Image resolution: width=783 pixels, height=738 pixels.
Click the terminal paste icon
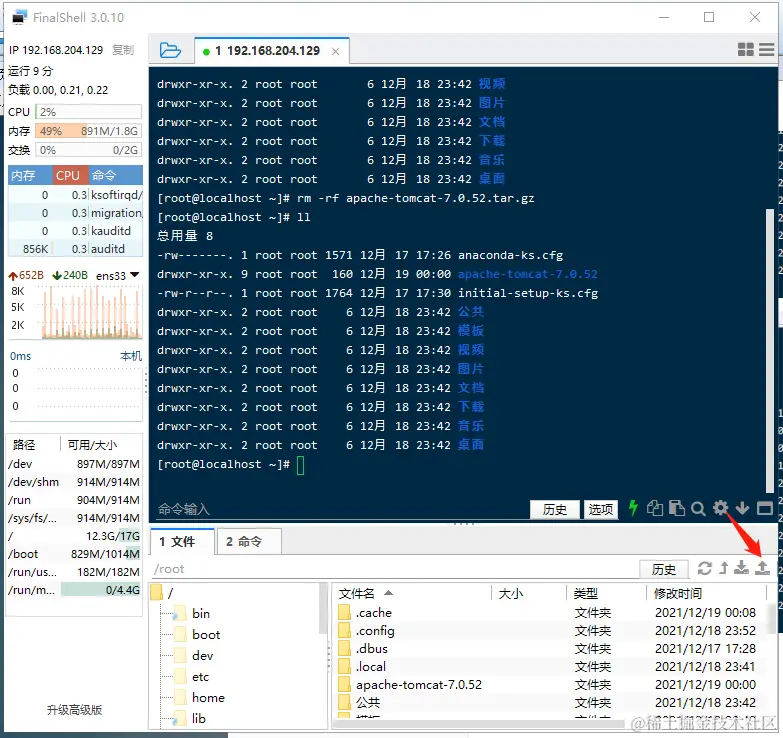pos(676,508)
